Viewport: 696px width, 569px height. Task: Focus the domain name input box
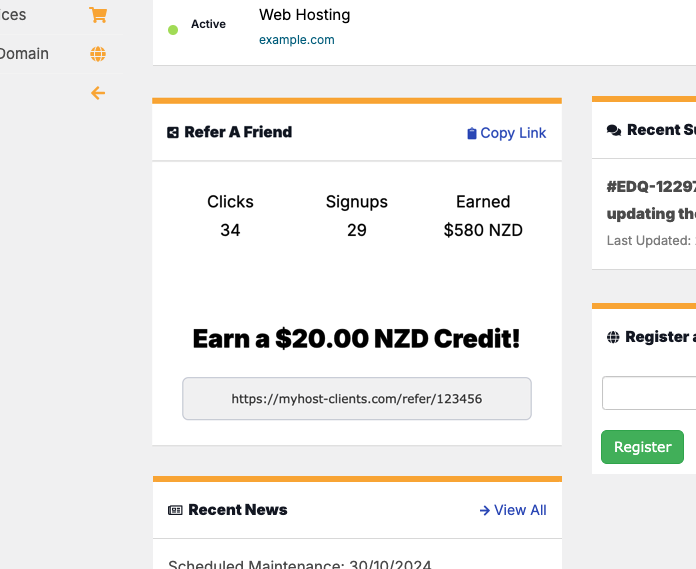650,393
